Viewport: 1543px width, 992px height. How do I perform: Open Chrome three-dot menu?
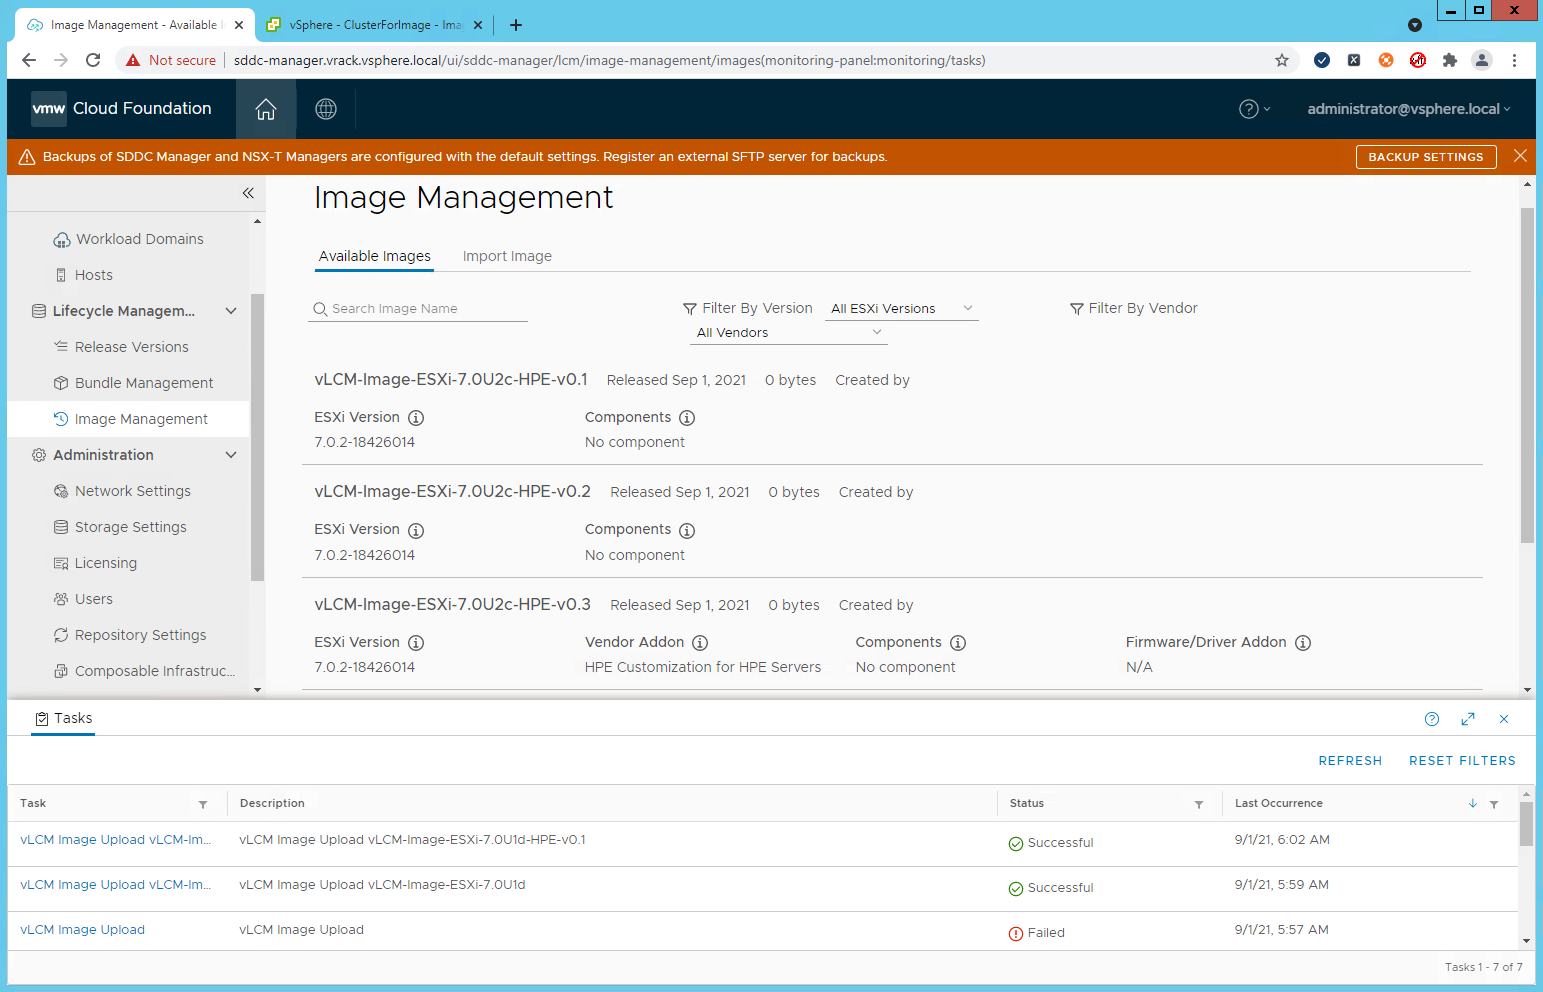click(1515, 60)
